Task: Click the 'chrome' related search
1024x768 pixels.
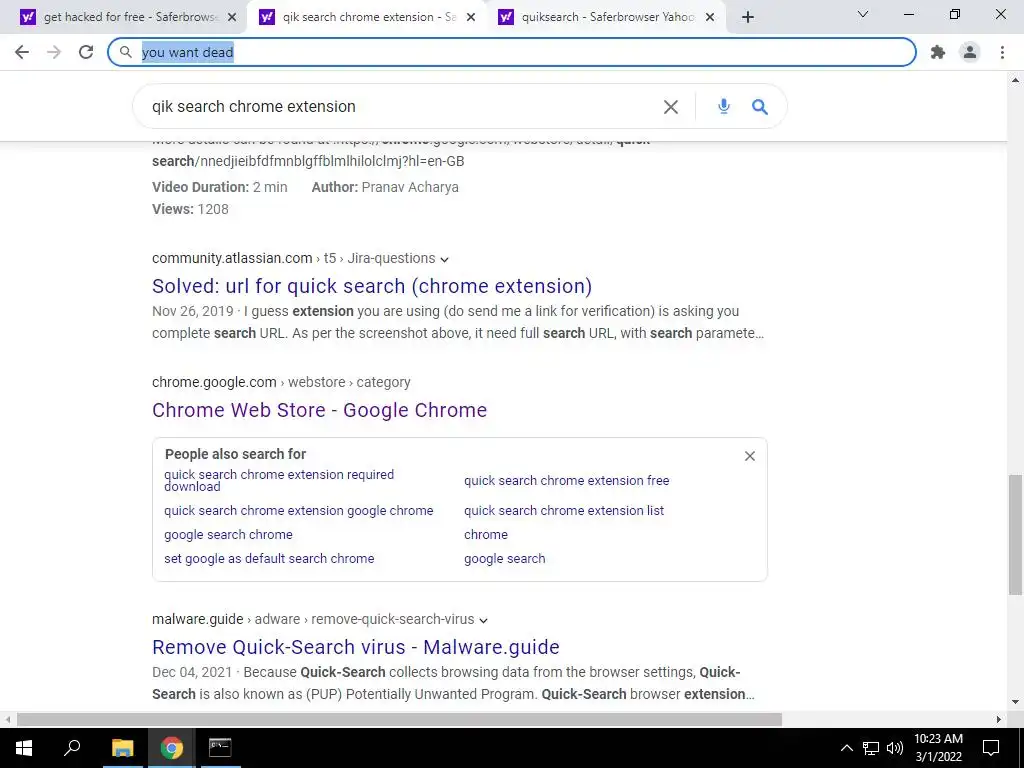Action: tap(485, 535)
